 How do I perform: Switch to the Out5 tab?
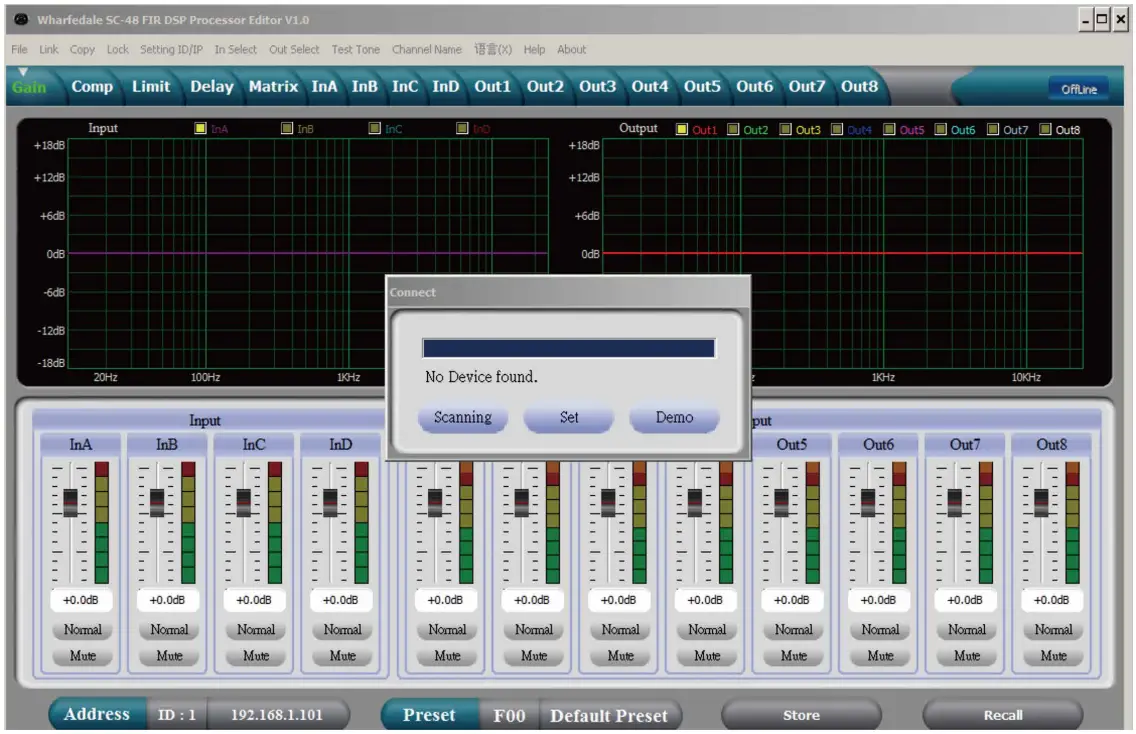click(x=702, y=87)
